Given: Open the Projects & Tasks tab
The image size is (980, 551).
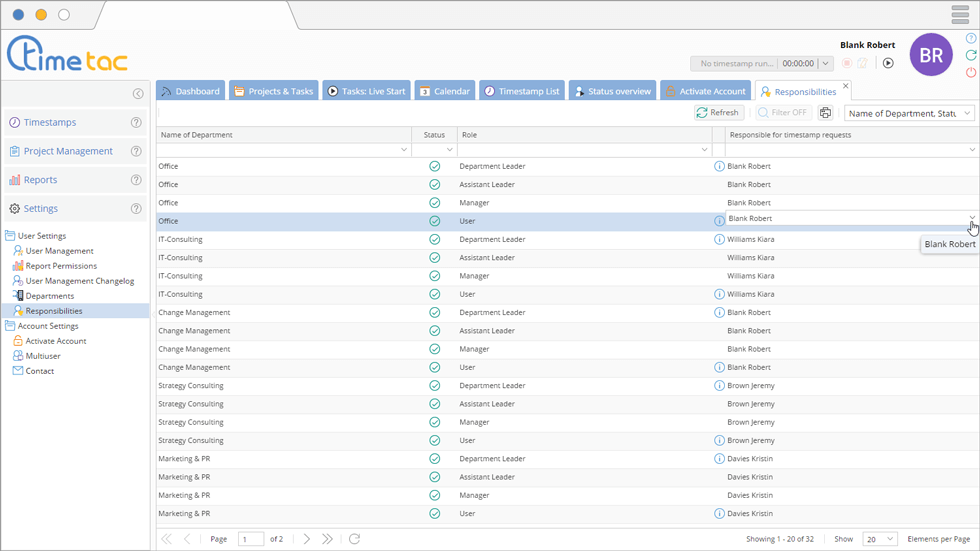Looking at the screenshot, I should coord(273,91).
